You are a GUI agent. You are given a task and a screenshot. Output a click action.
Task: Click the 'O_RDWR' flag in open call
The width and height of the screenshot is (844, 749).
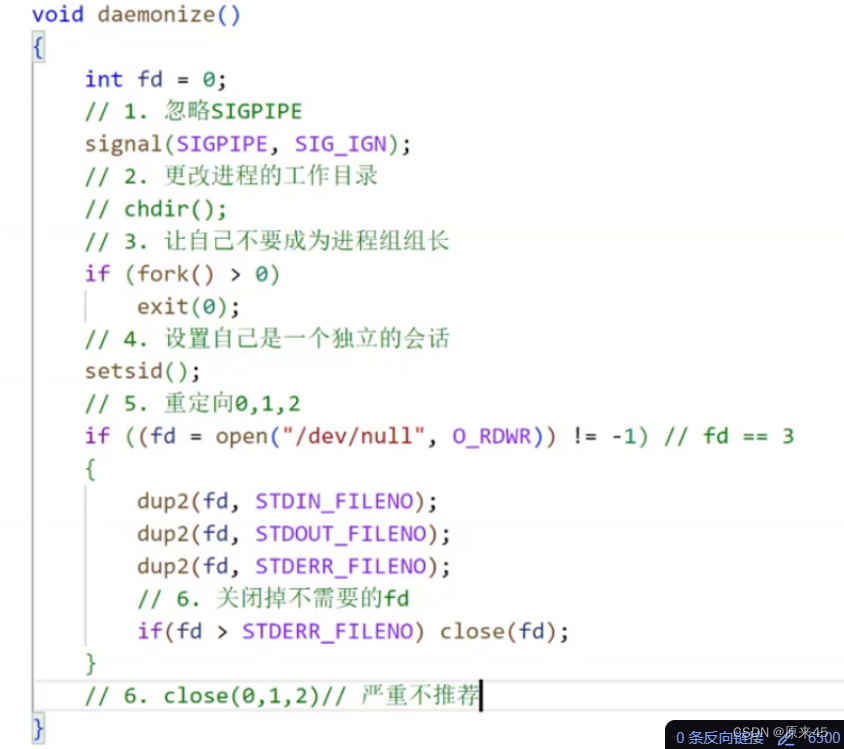pyautogui.click(x=491, y=436)
